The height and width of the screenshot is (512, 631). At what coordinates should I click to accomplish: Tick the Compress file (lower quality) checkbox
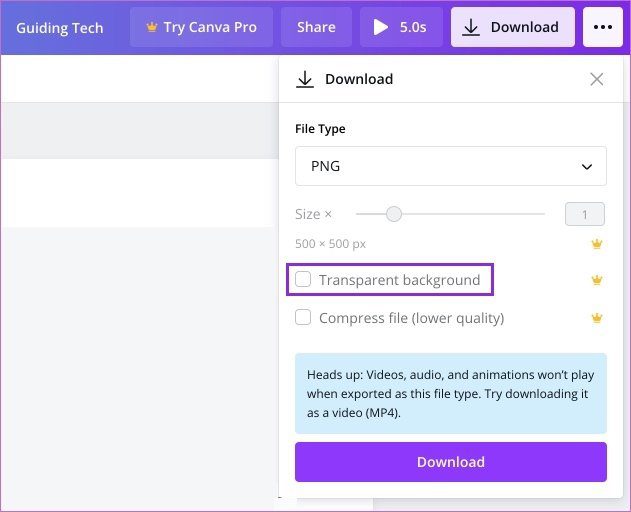303,317
